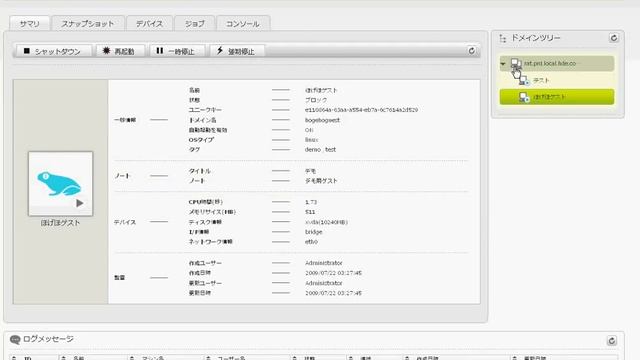Click the unique key UUID value
The width and height of the screenshot is (640, 360).
click(361, 110)
